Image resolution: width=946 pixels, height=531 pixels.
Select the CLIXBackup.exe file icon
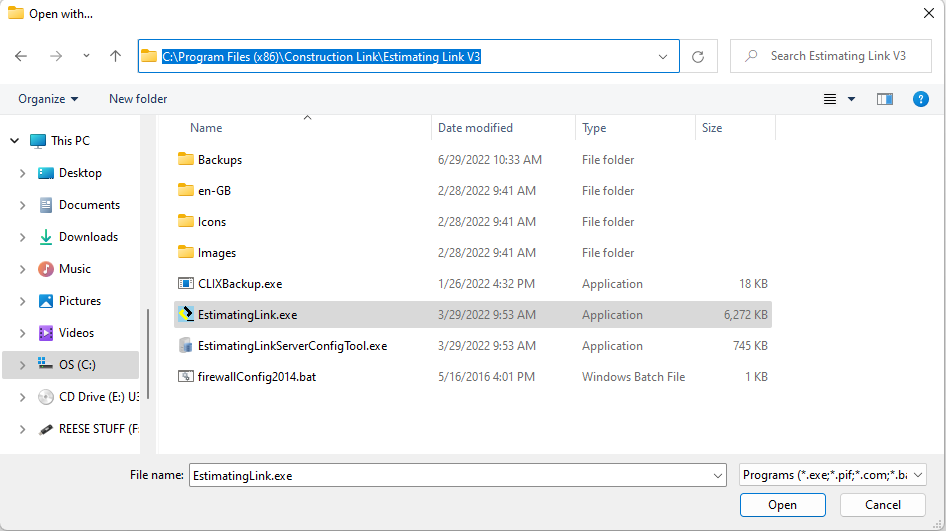[186, 284]
